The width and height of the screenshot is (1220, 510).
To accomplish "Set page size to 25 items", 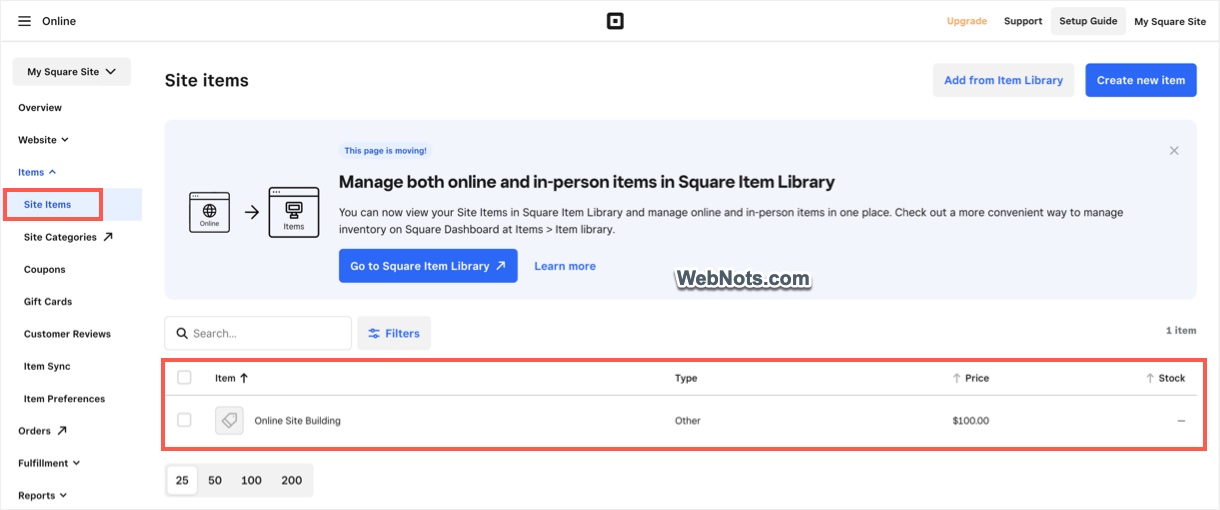I will point(182,480).
